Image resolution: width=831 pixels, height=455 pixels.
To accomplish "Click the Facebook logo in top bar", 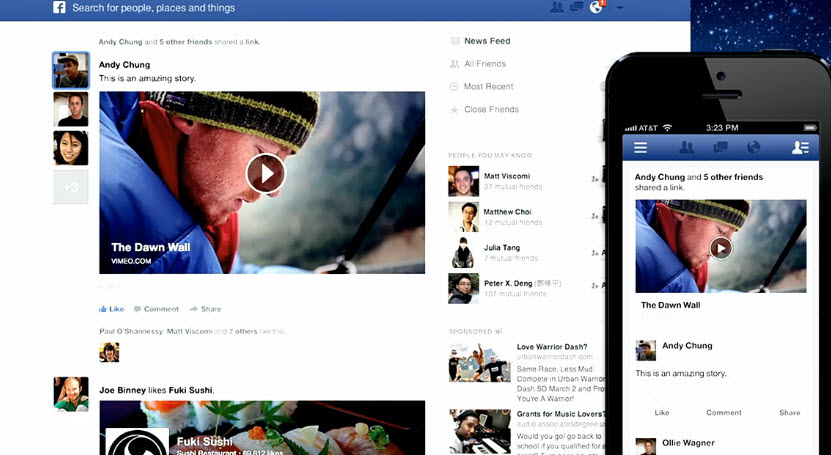I will pyautogui.click(x=59, y=8).
